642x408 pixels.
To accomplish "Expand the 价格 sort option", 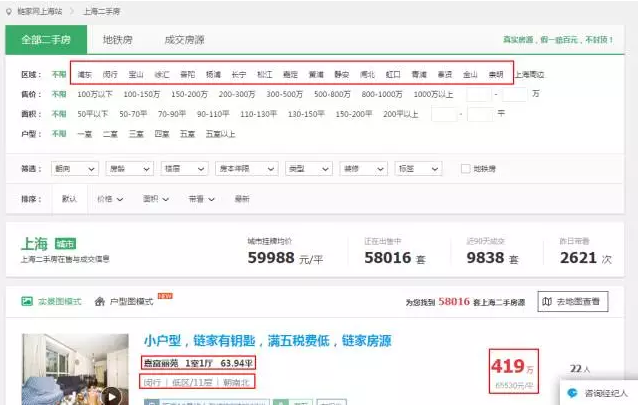I will click(x=110, y=199).
